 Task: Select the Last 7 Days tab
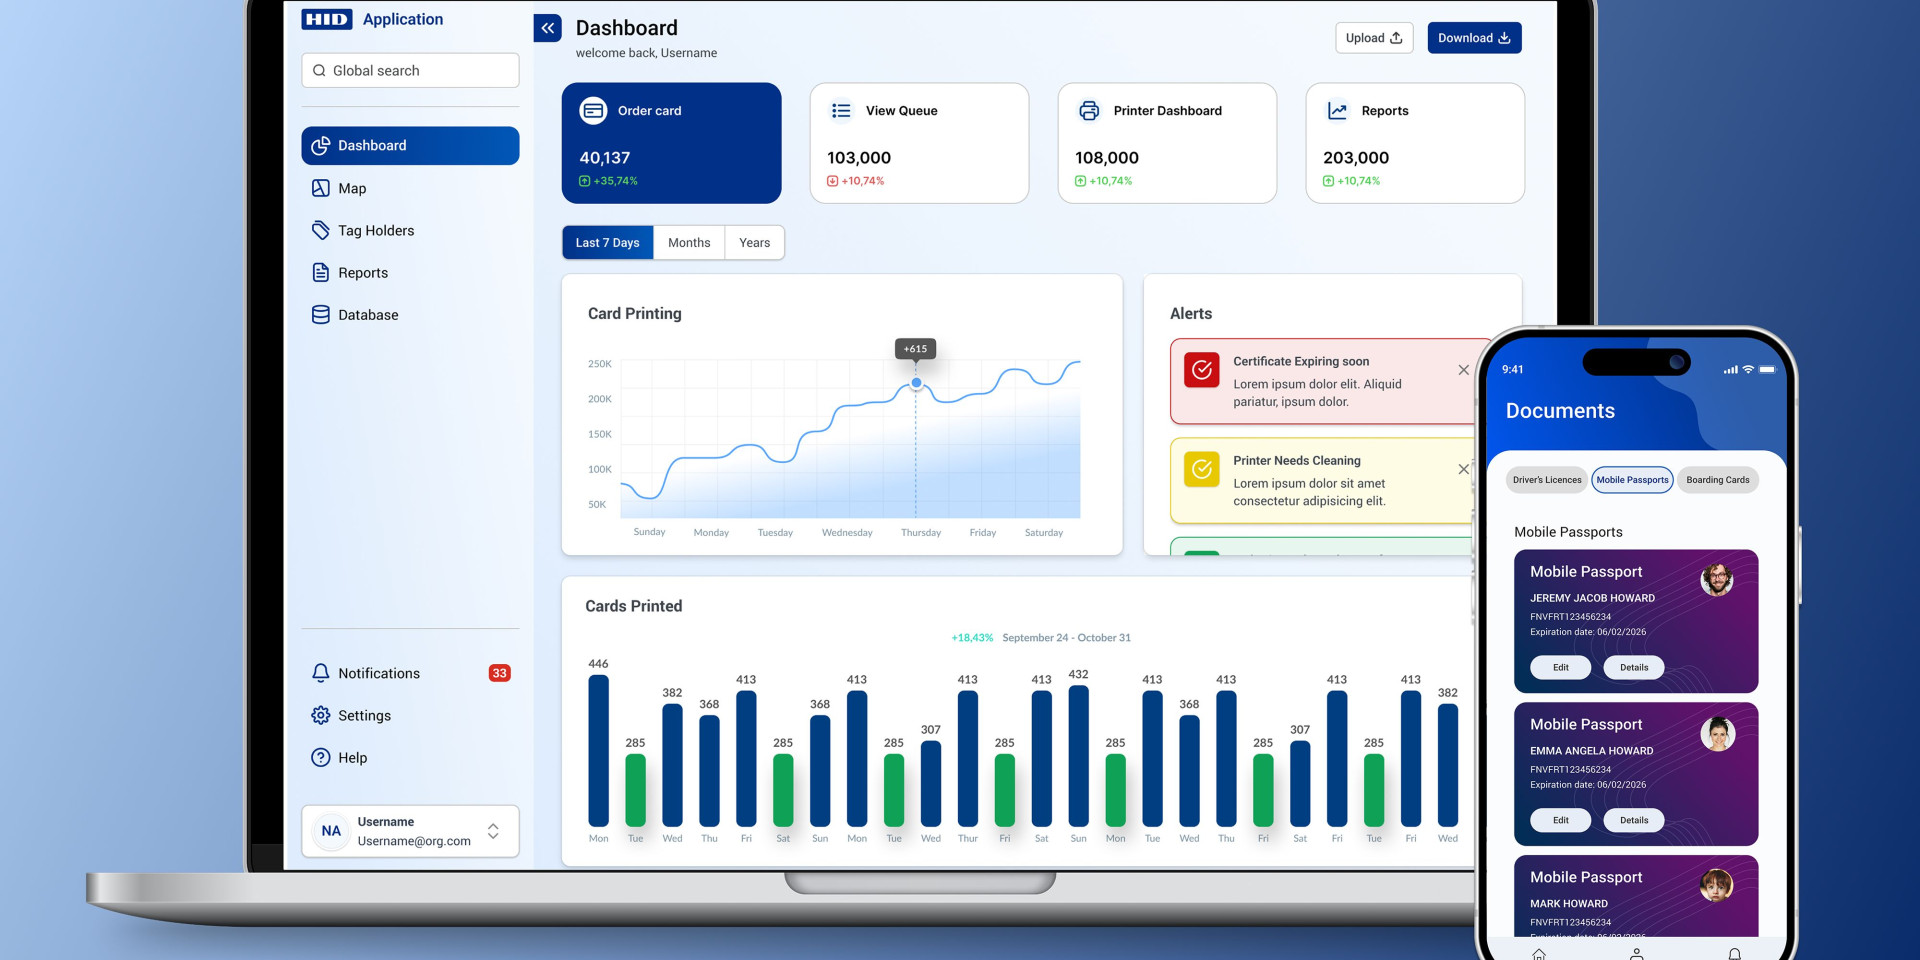point(607,243)
